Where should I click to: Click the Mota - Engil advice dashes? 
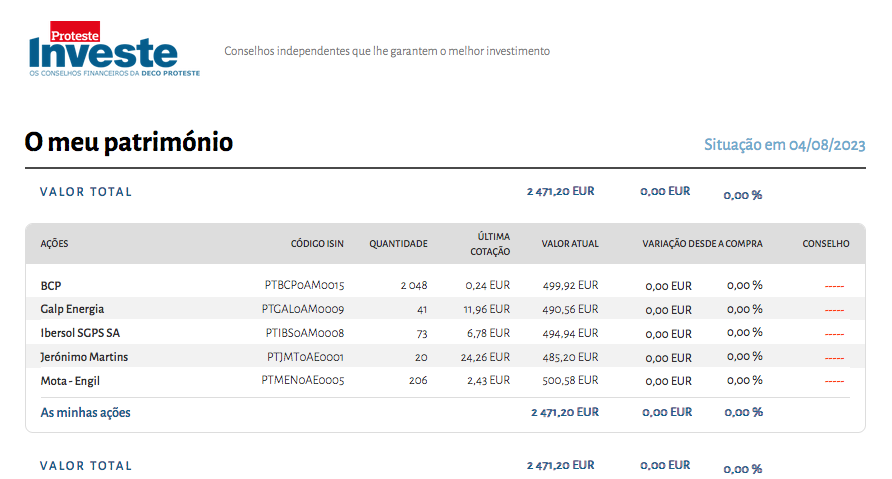click(x=834, y=382)
